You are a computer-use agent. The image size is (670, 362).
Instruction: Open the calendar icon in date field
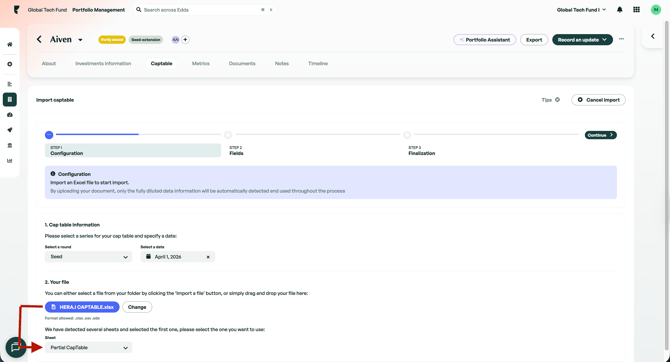pos(148,256)
